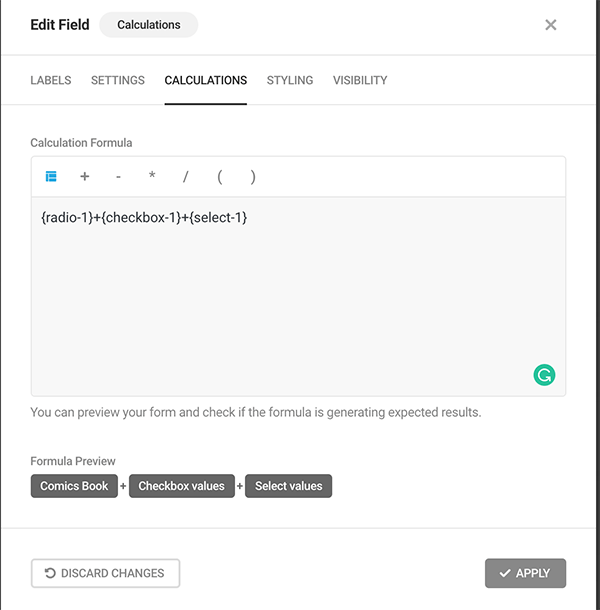Click the Comics Book preview tag
Image resolution: width=600 pixels, height=610 pixels.
74,486
